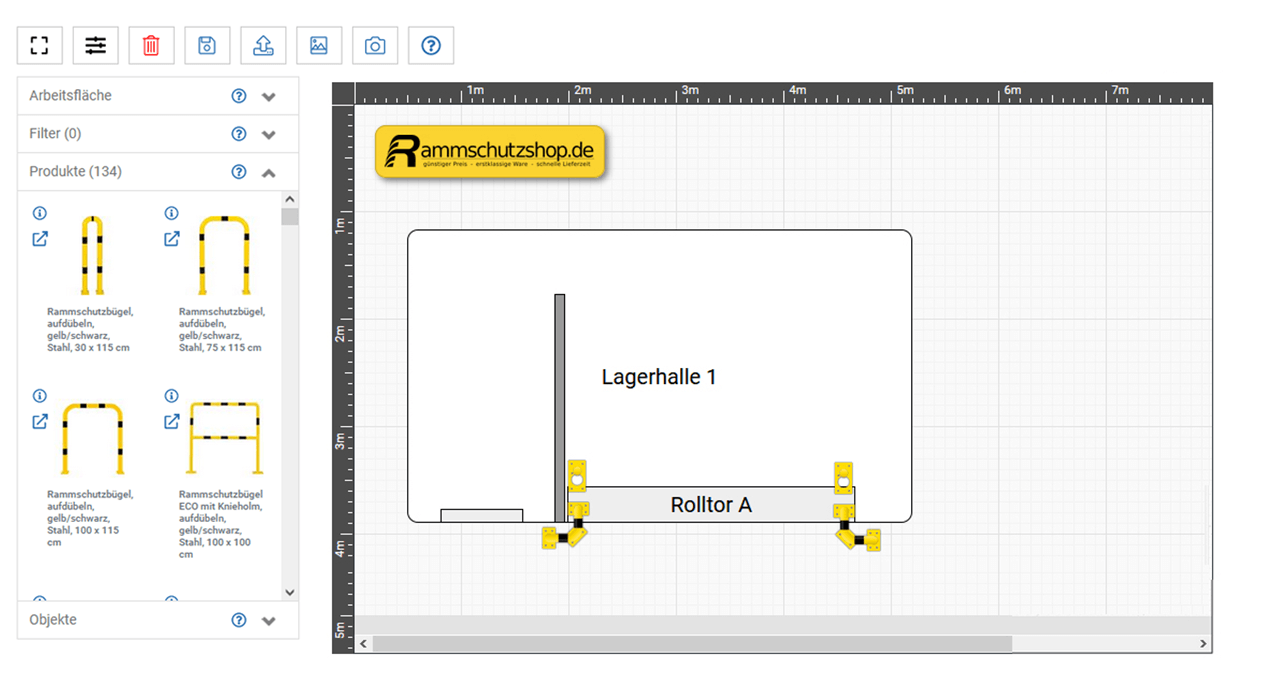Open help from toolbar question mark
This screenshot has width=1282, height=678.
431,45
